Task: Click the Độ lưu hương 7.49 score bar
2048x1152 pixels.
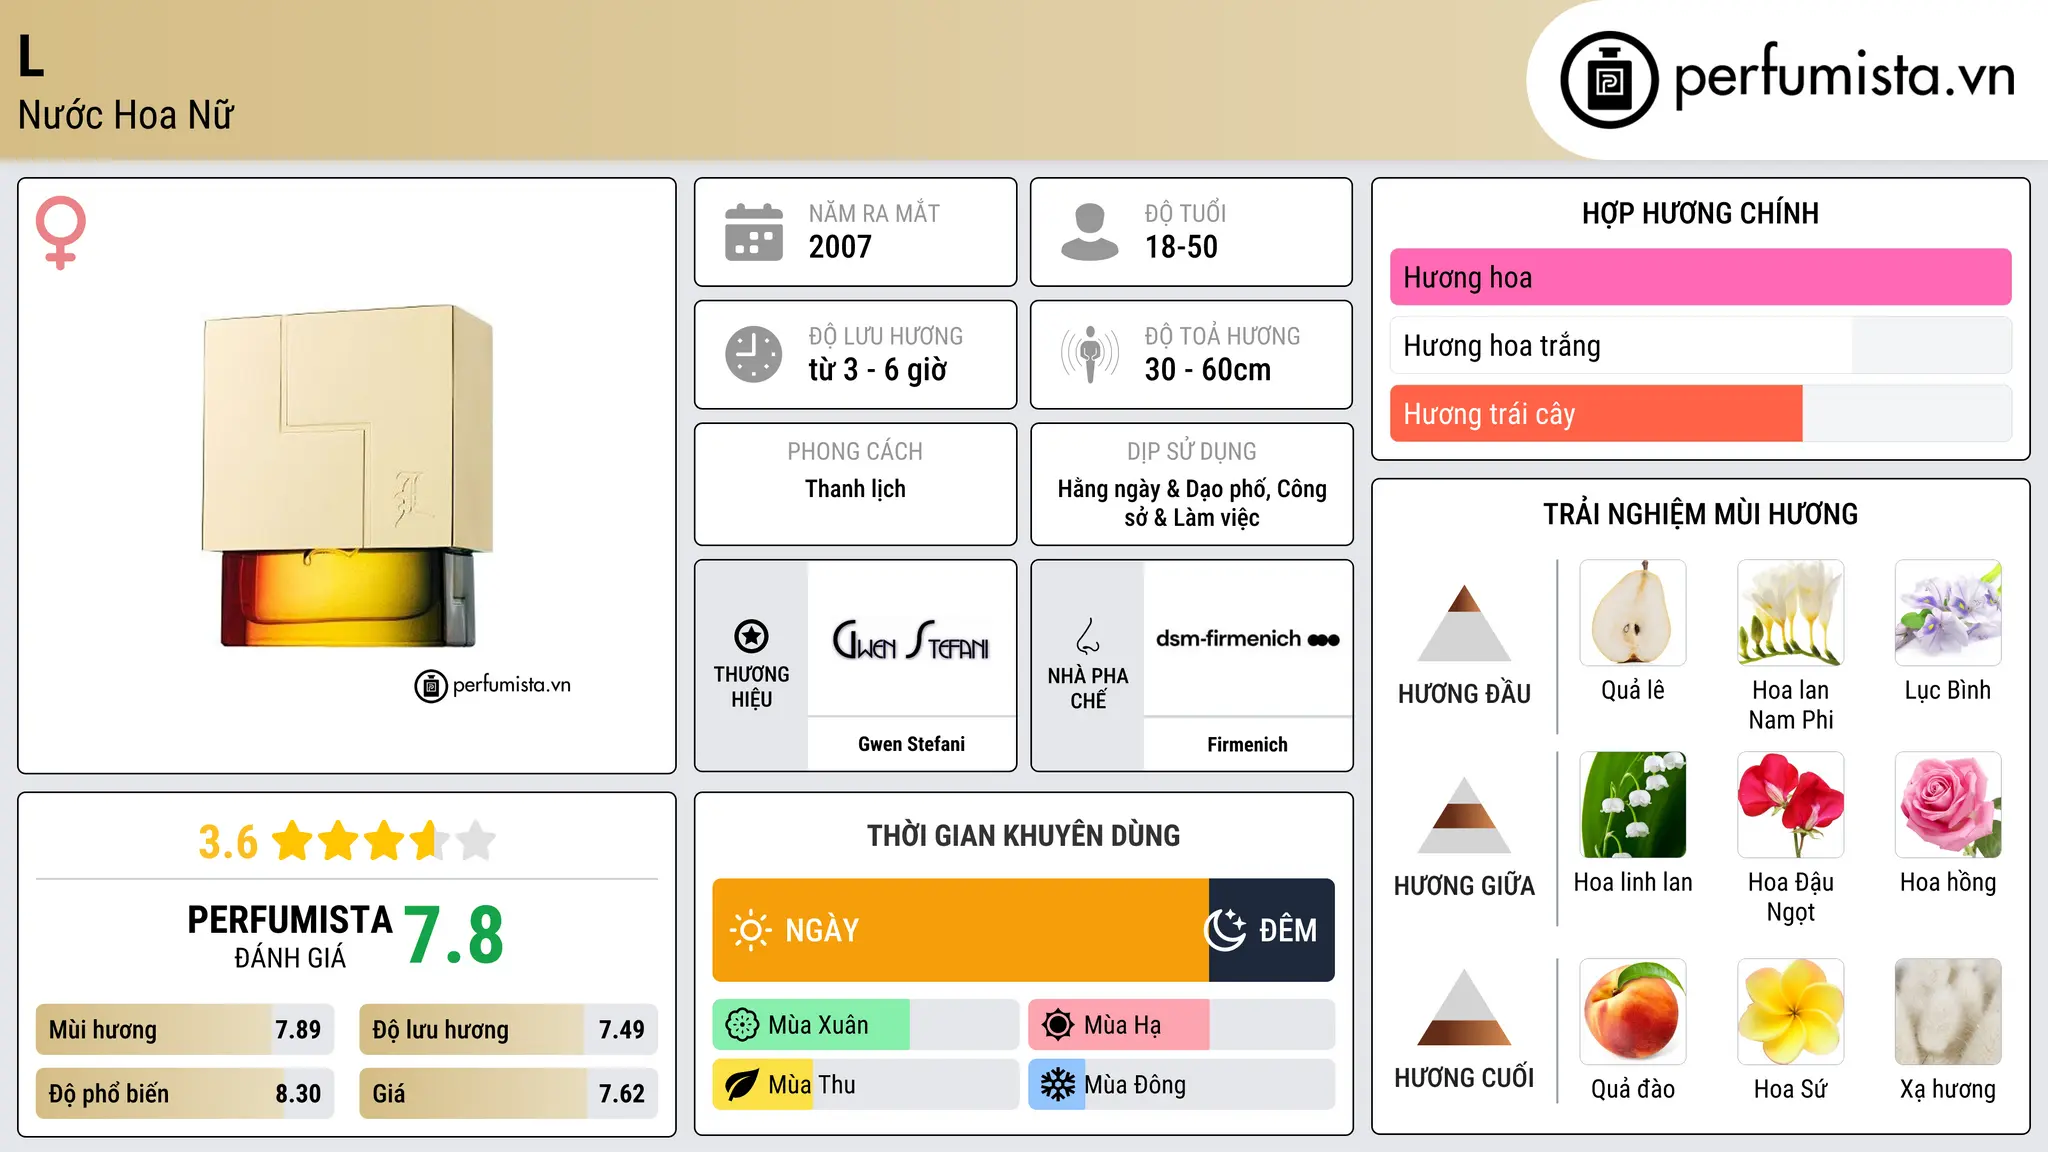Action: coord(508,1030)
